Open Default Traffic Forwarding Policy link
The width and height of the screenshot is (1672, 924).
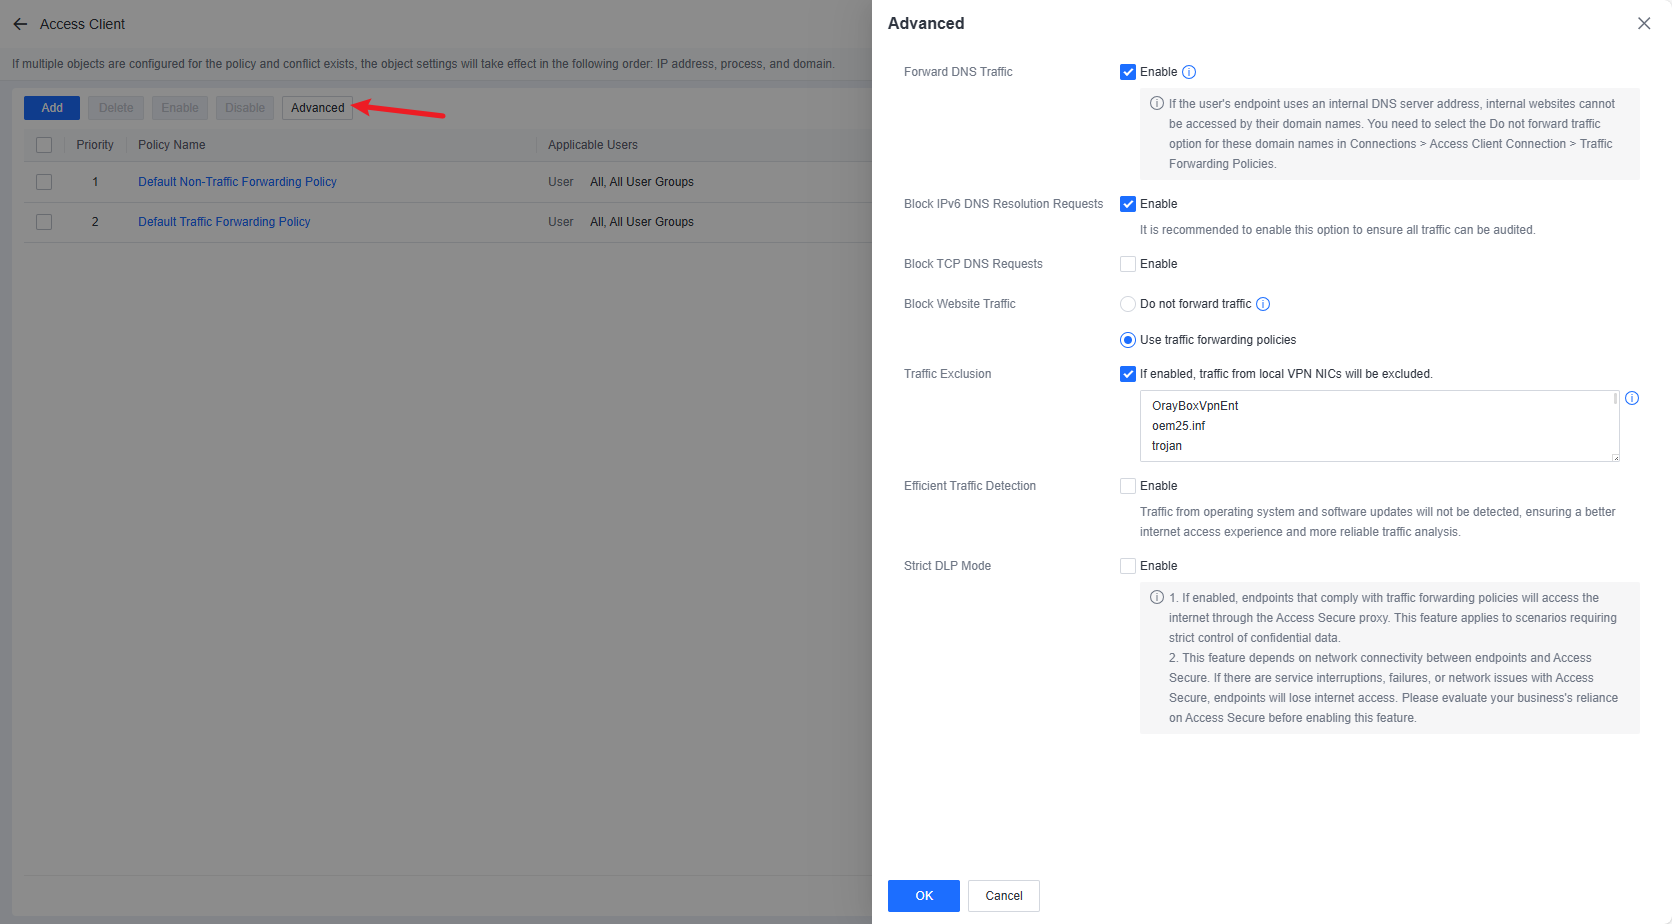coord(224,222)
